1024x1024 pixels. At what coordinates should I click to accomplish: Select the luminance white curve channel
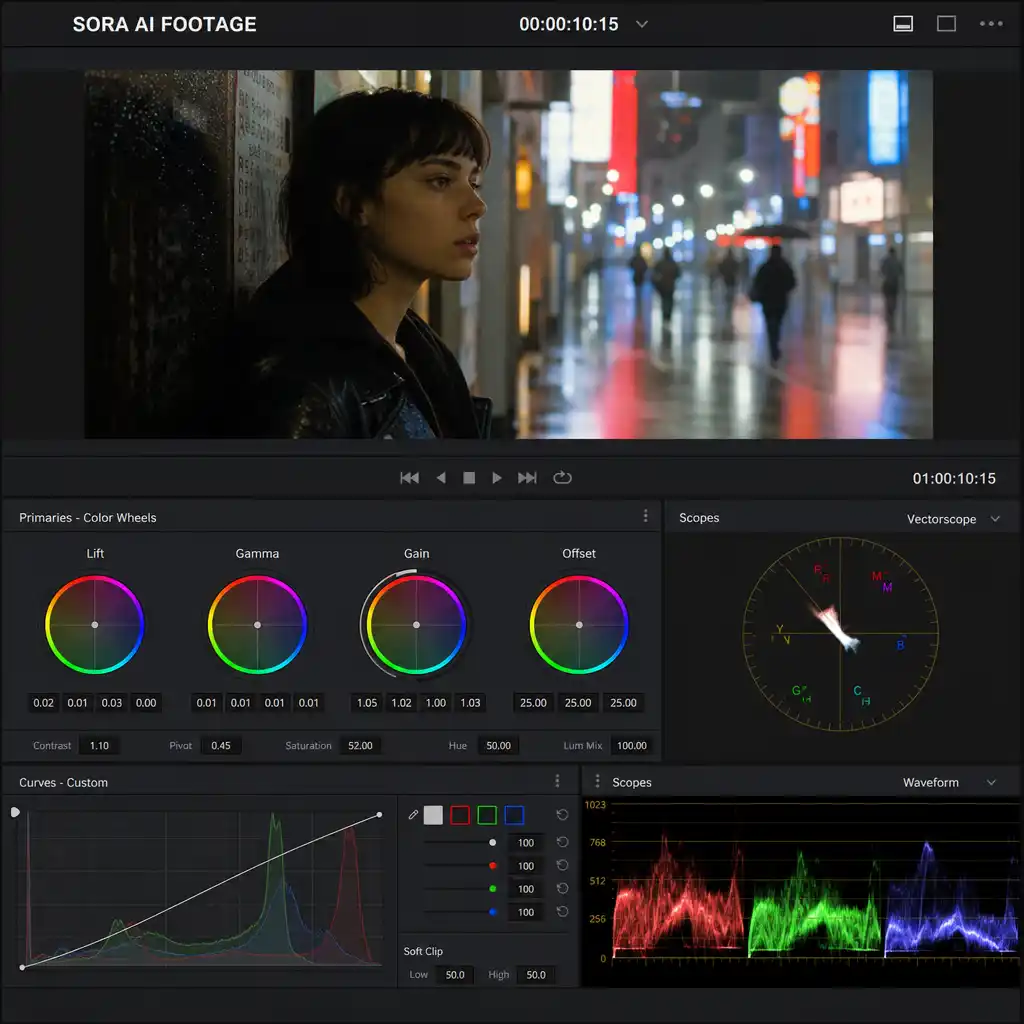coord(433,814)
